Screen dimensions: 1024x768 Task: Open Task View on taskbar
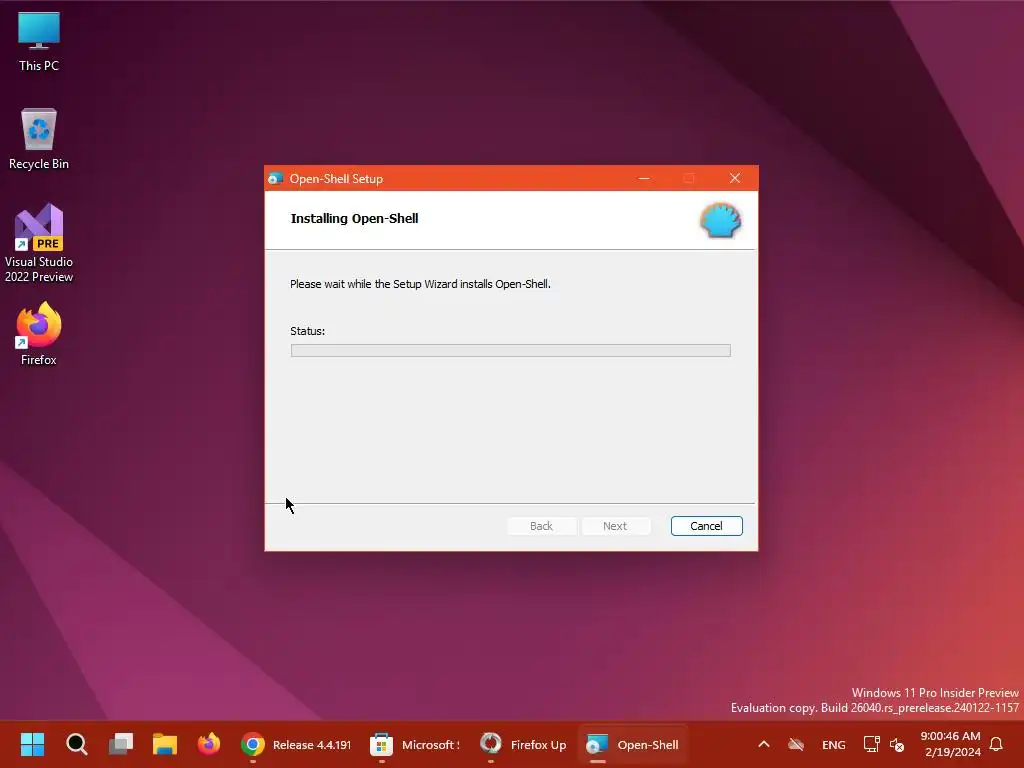[x=121, y=744]
